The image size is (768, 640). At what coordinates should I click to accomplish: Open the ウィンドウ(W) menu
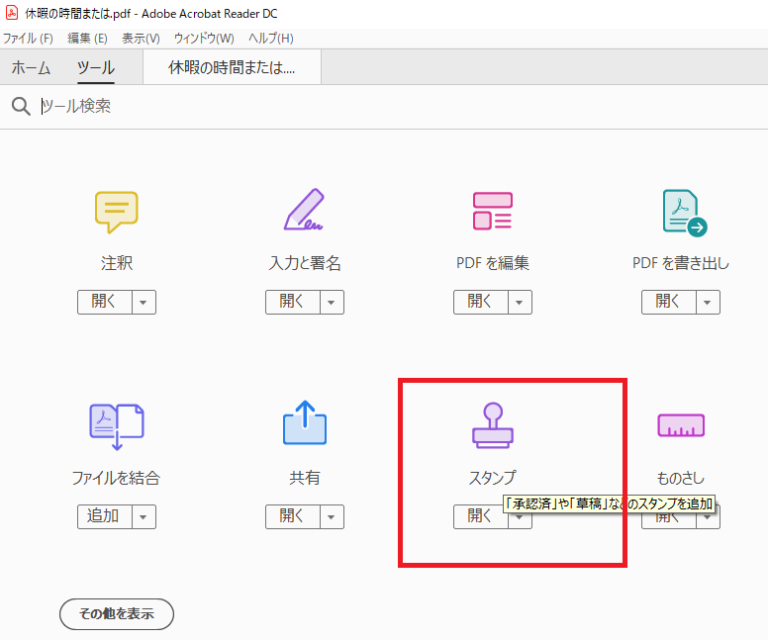tap(204, 38)
